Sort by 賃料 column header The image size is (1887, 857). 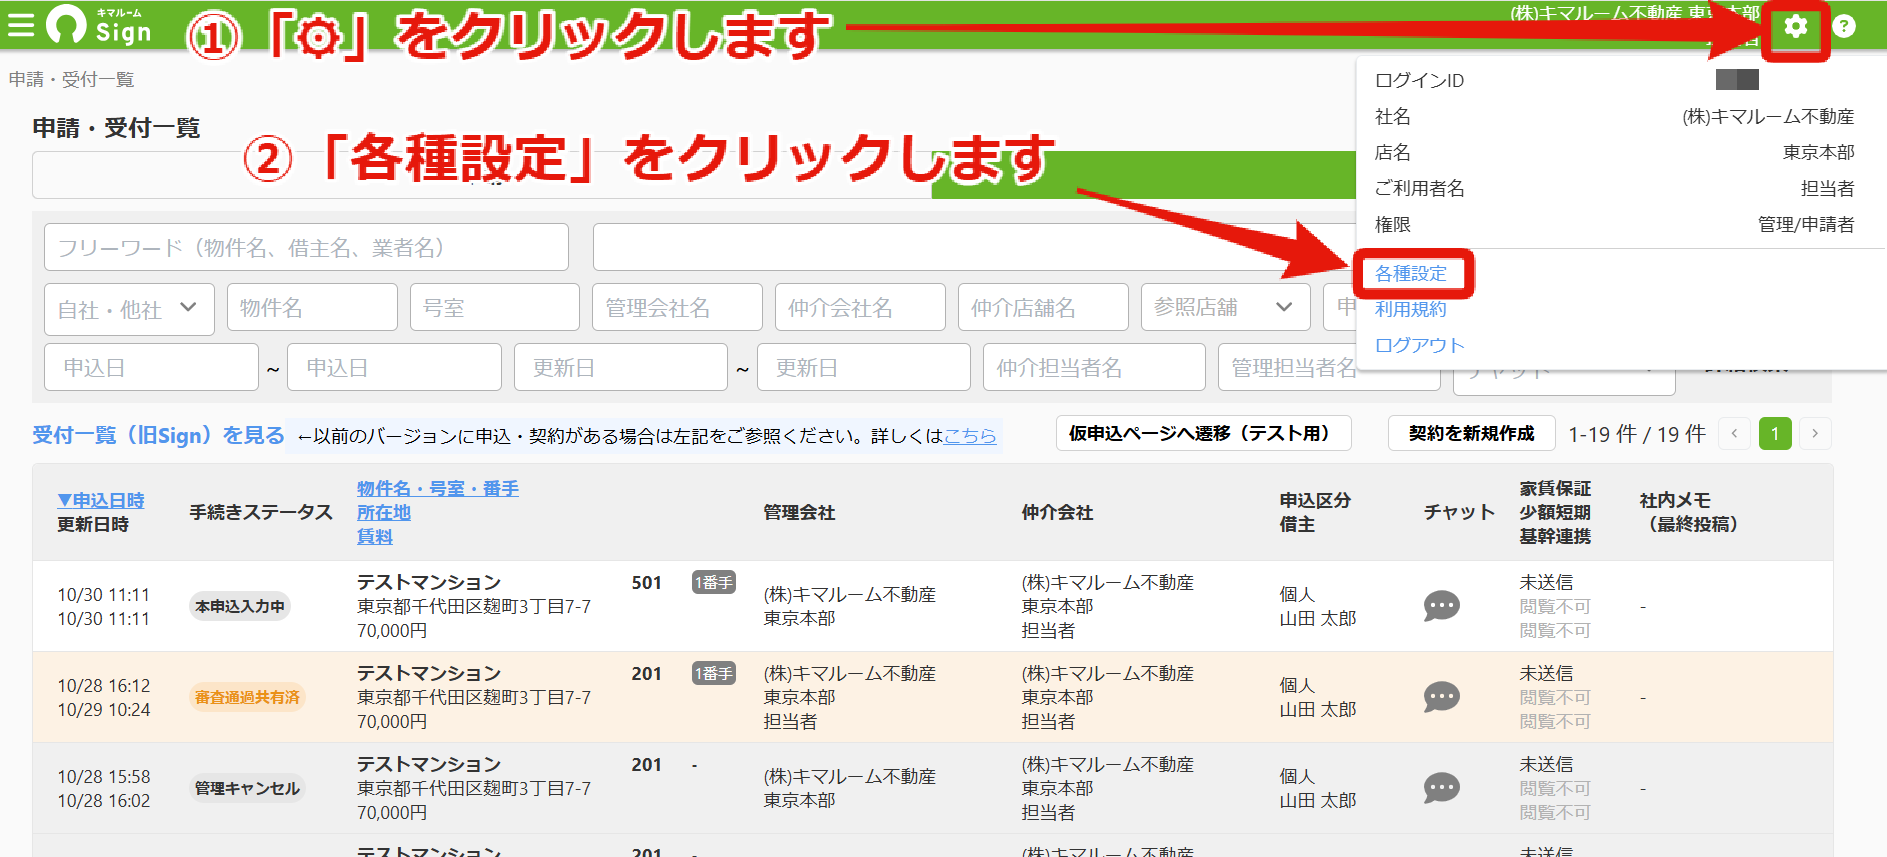(375, 536)
